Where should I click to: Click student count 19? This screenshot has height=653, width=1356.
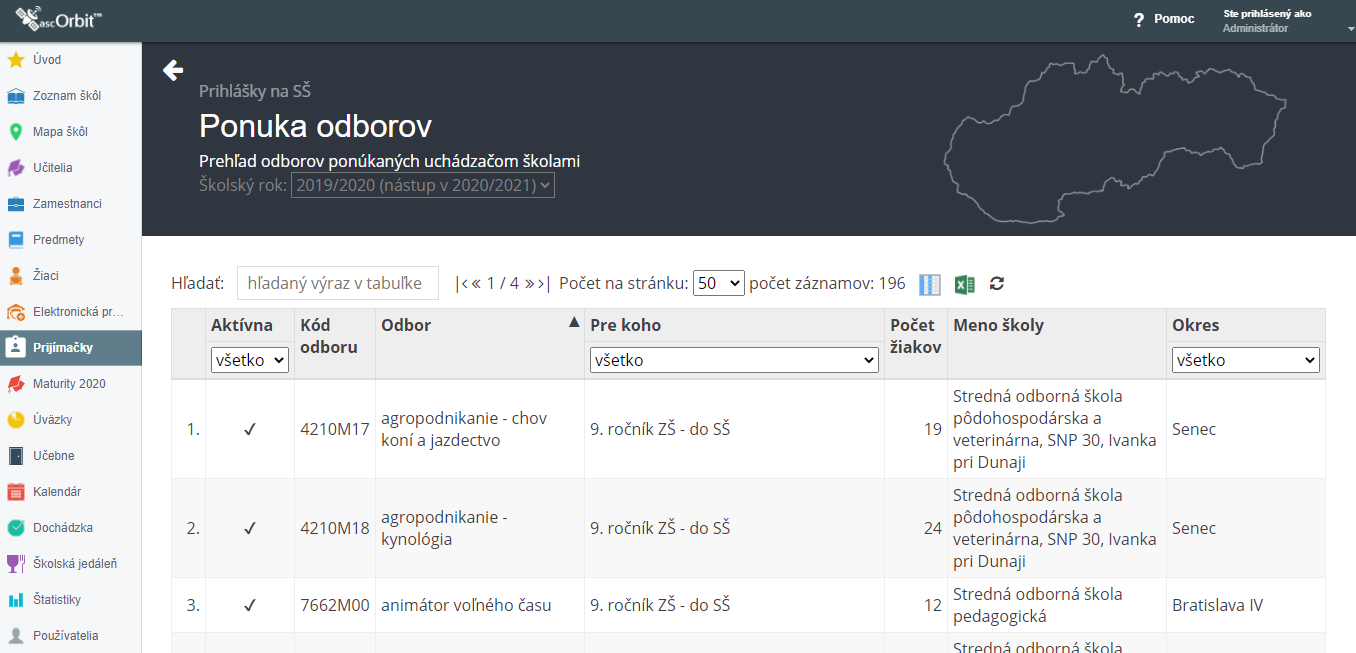point(933,429)
